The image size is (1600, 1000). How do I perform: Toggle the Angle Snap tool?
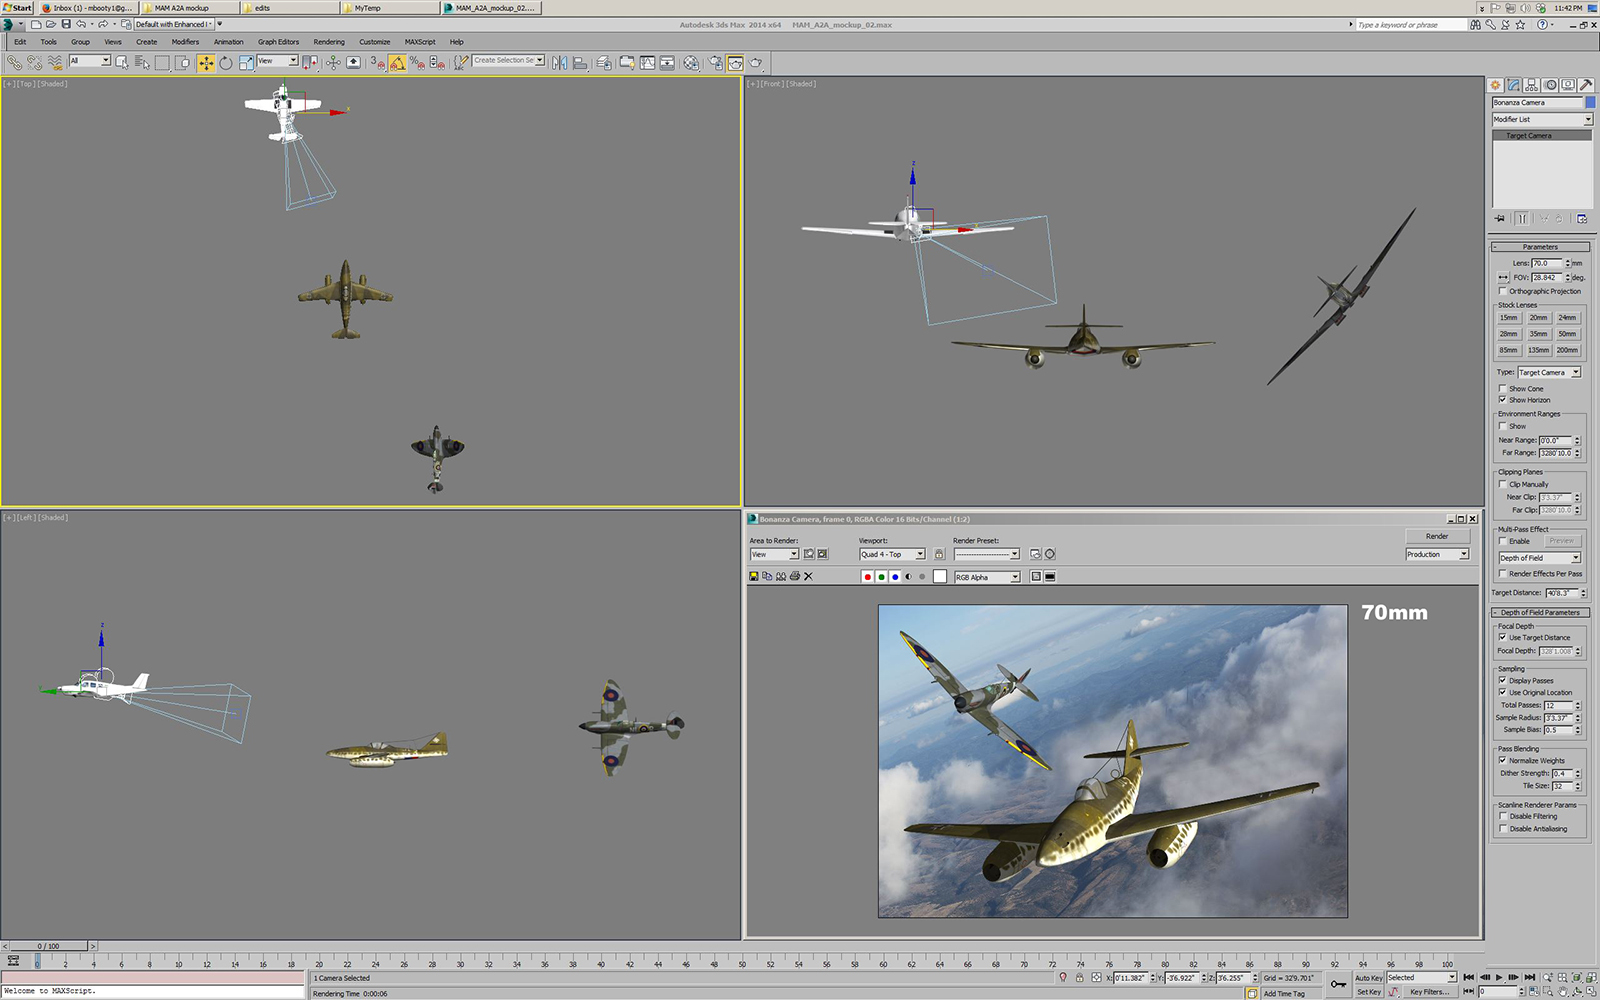coord(398,63)
